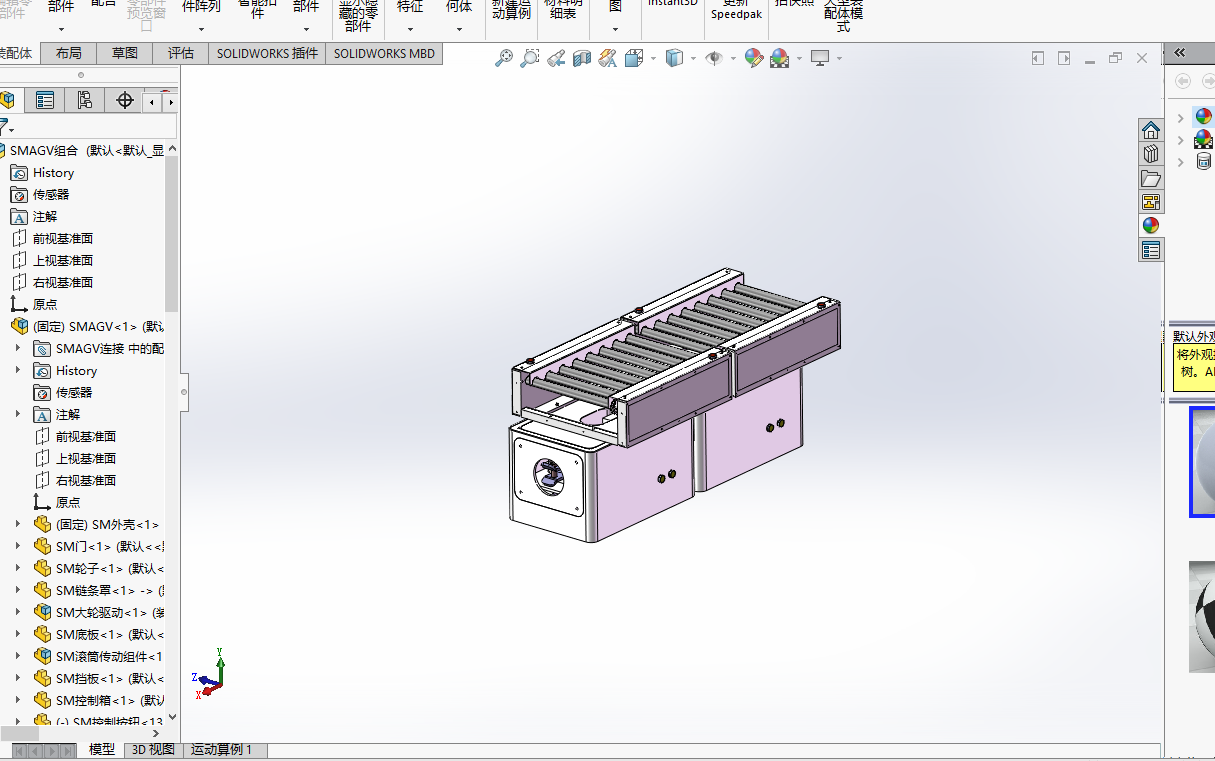This screenshot has height=761, width=1215.
Task: Open the Custom Properties task pane icon
Action: (x=1151, y=250)
